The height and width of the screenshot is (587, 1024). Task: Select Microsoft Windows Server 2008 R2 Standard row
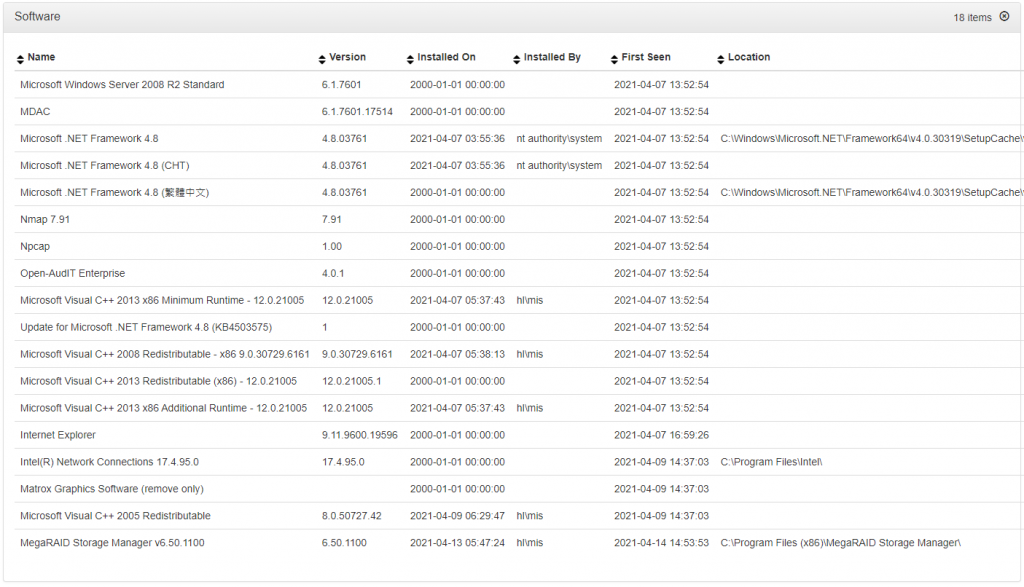pos(519,85)
